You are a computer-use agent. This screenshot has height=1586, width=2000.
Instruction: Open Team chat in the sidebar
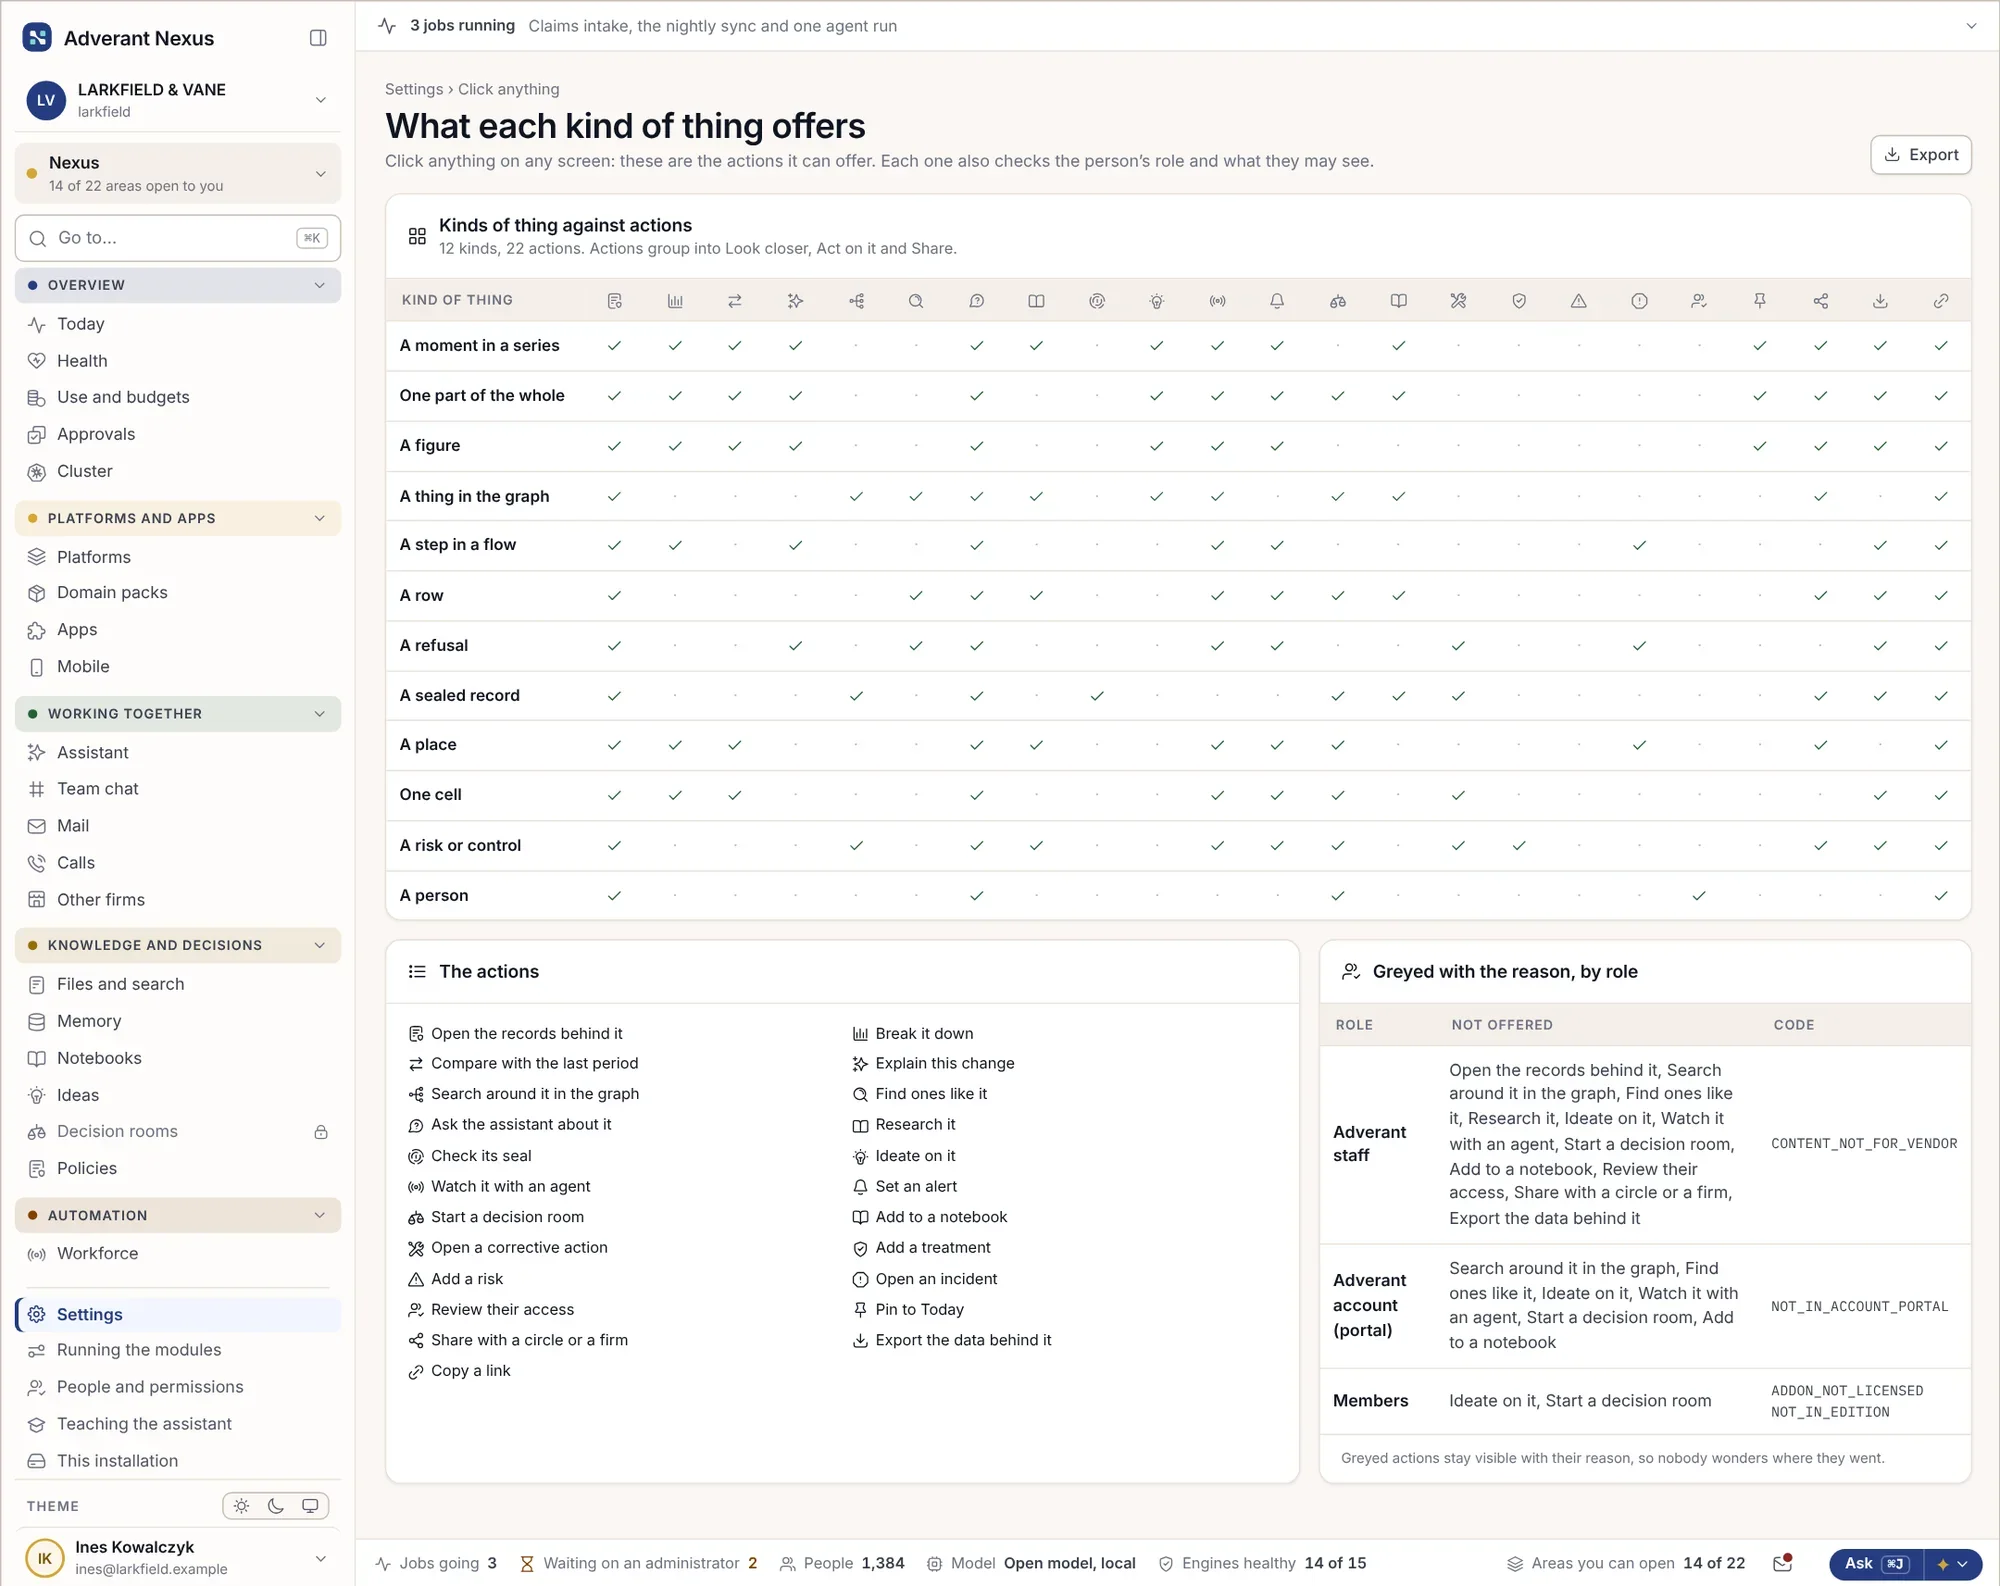[x=178, y=789]
